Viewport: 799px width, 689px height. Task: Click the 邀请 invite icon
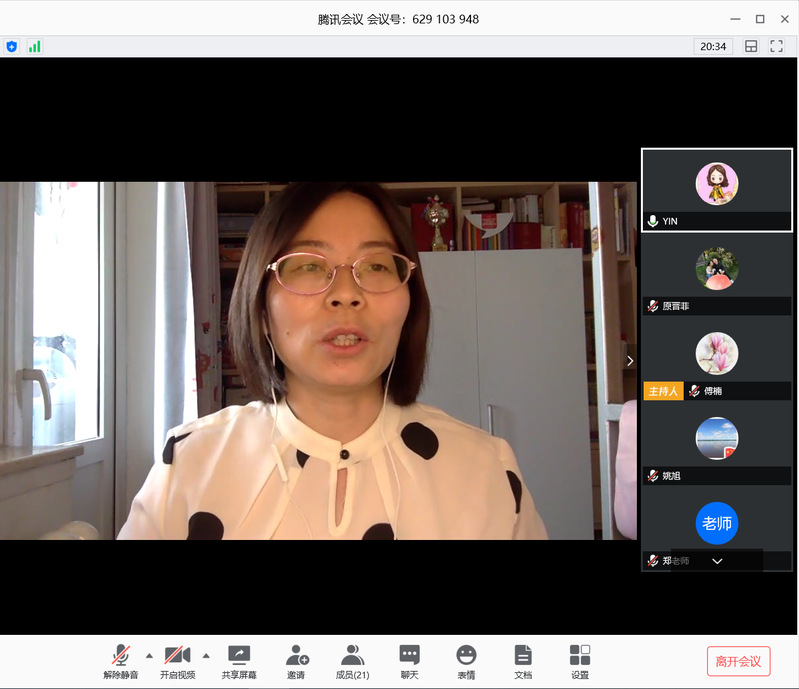pyautogui.click(x=296, y=661)
